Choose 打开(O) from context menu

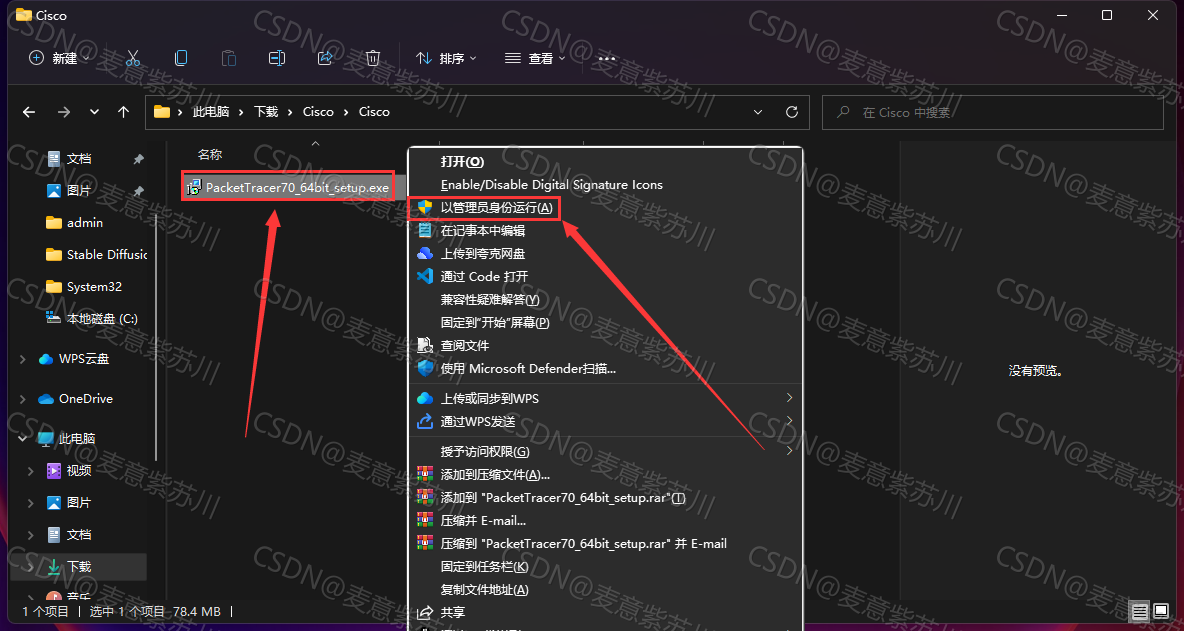point(462,162)
